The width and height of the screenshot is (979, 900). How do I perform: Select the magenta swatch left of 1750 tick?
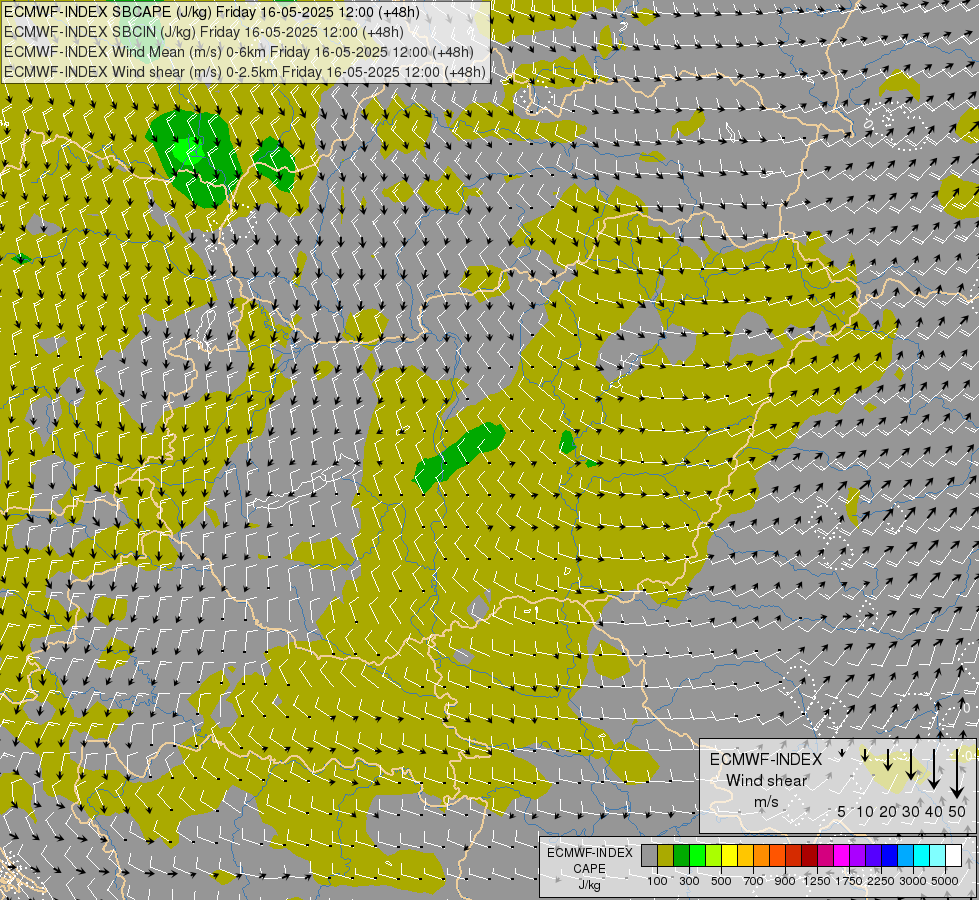pos(842,856)
